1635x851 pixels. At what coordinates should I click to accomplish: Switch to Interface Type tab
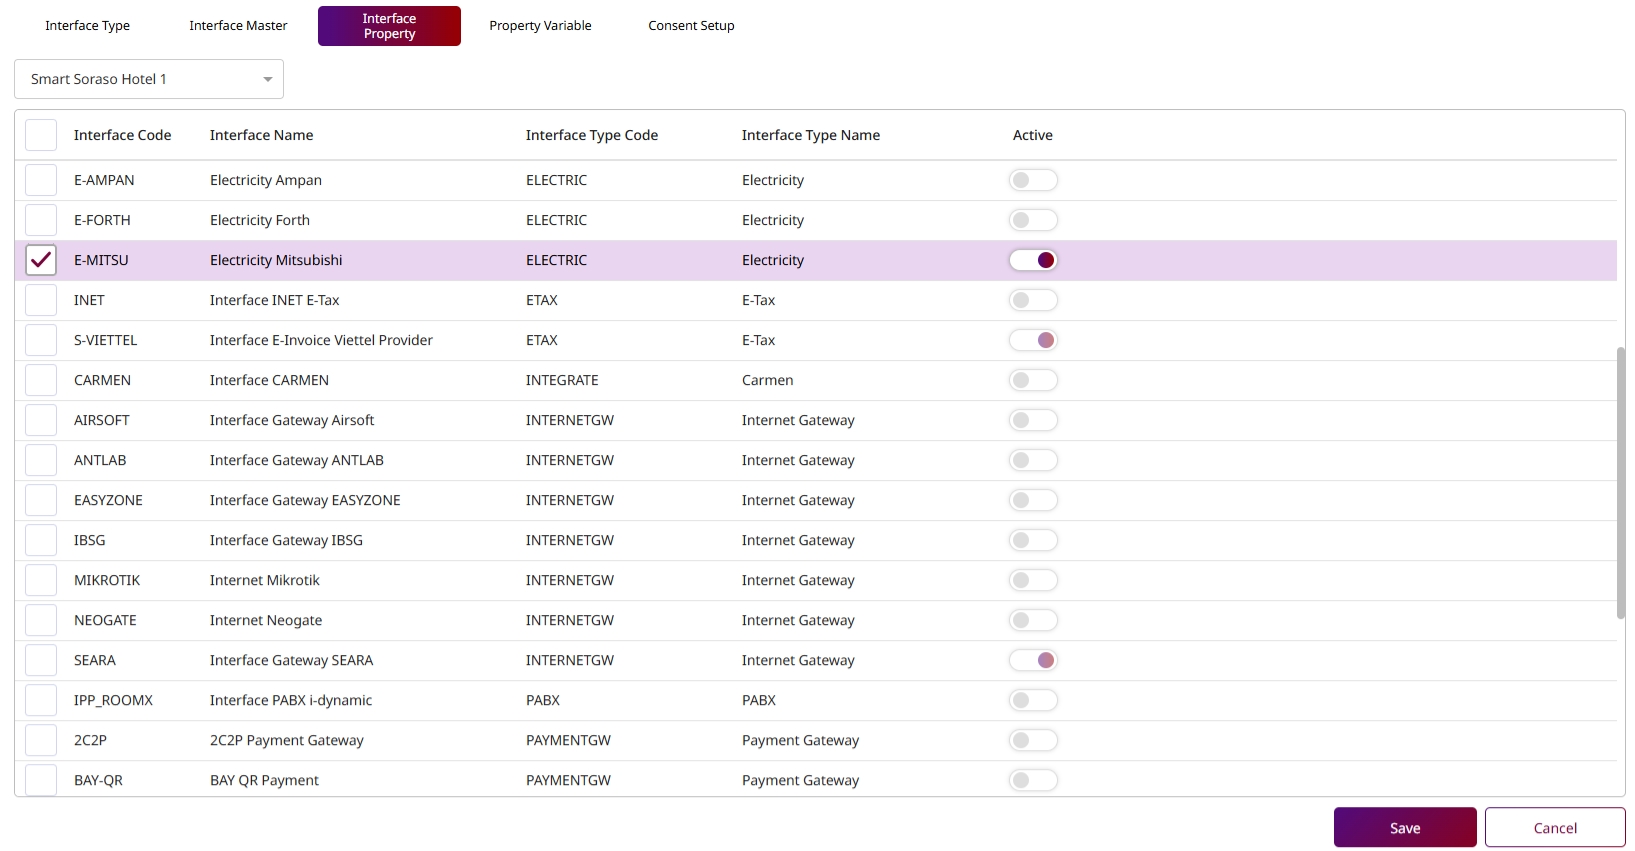[87, 26]
